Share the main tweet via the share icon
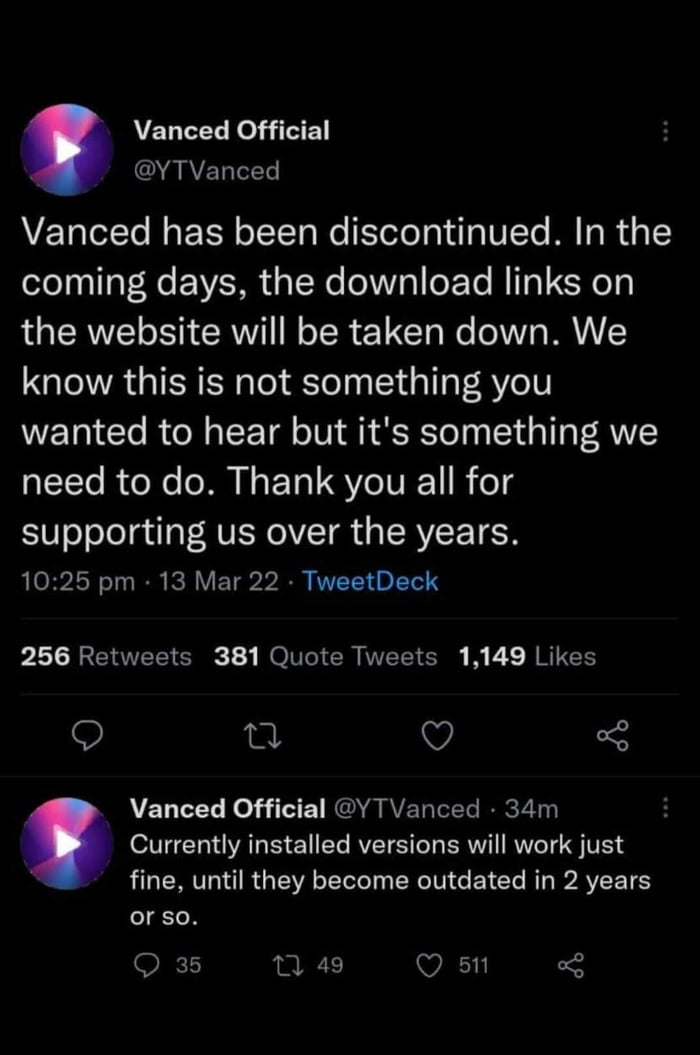 click(x=613, y=736)
